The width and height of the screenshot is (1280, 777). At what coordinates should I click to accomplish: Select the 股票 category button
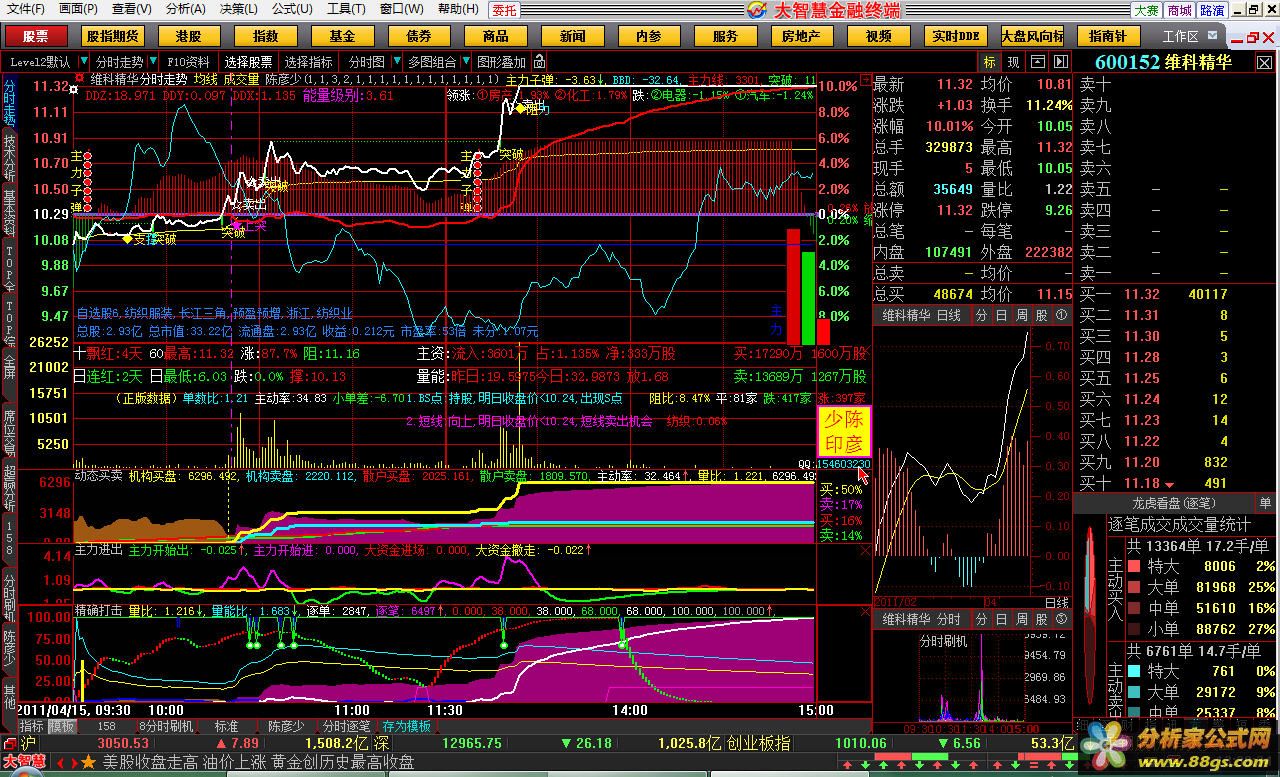[x=36, y=36]
